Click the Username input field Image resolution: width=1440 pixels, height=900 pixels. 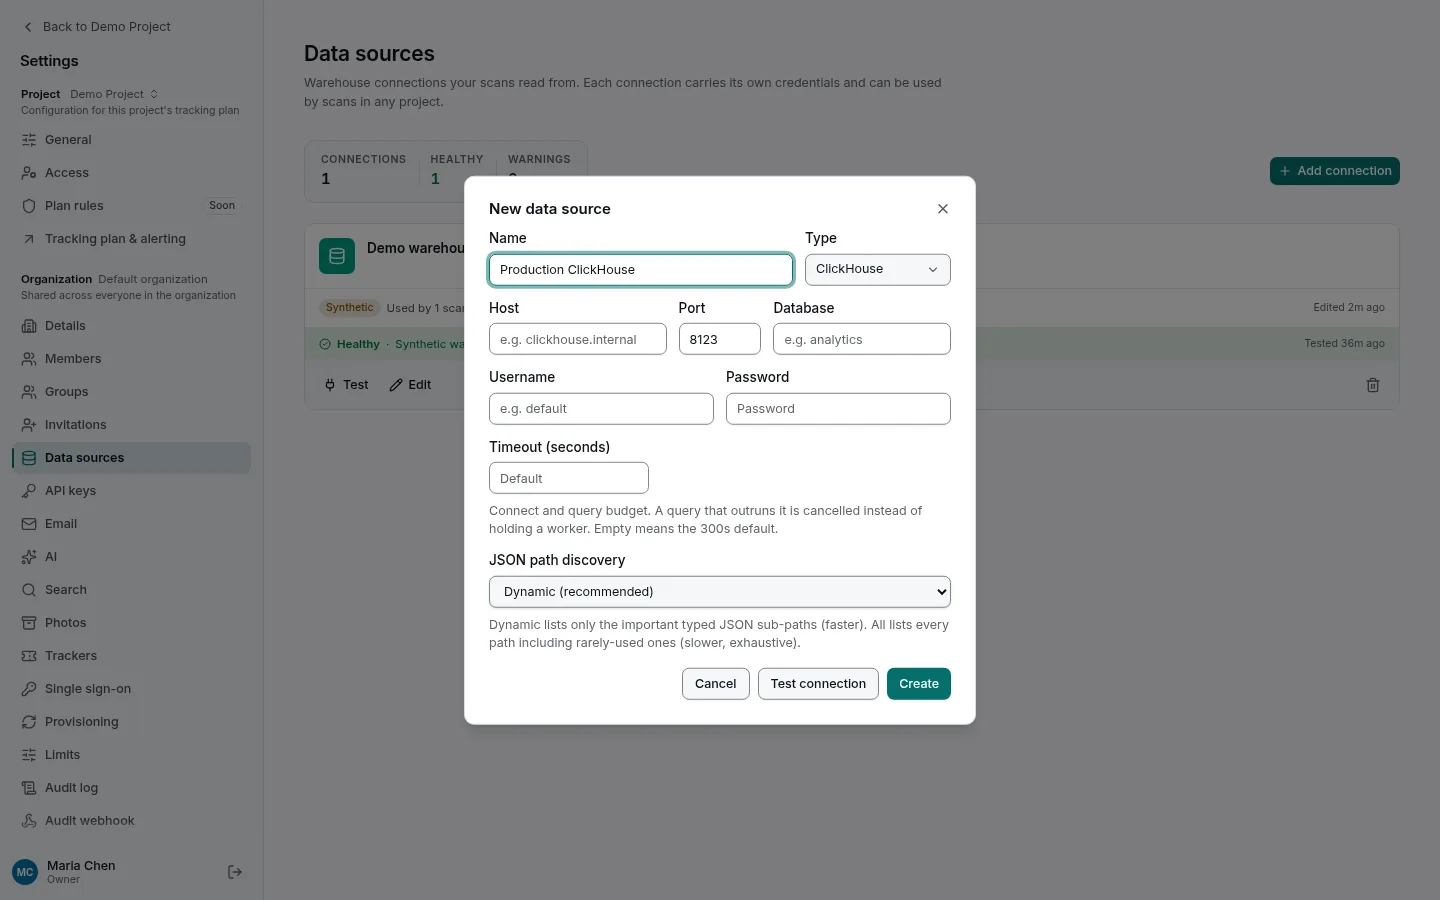(601, 409)
